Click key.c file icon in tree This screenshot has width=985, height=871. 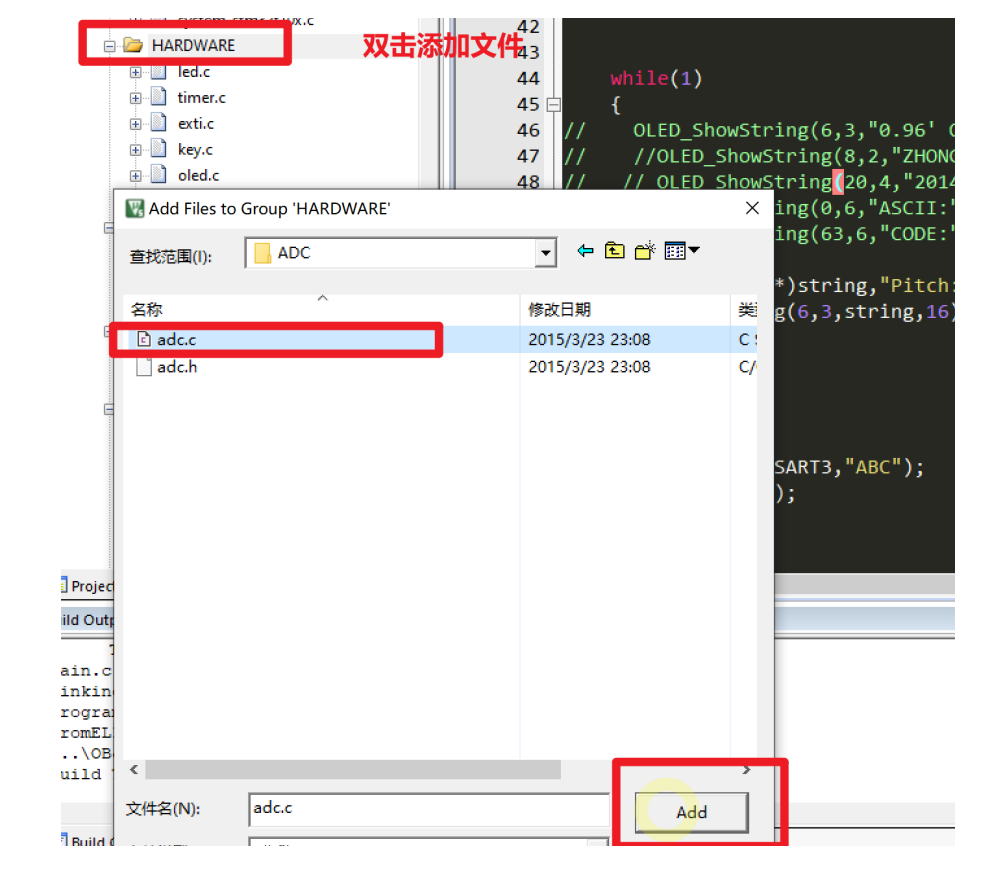point(160,148)
